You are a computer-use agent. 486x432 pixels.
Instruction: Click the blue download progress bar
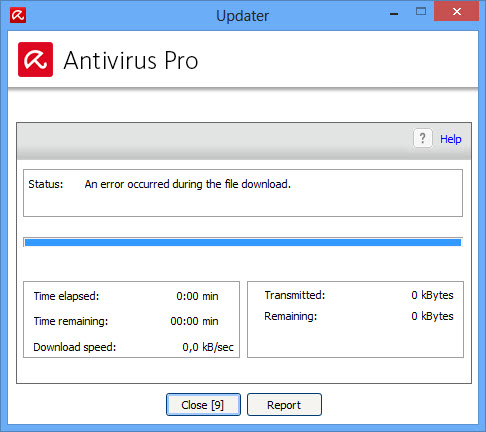tap(243, 242)
